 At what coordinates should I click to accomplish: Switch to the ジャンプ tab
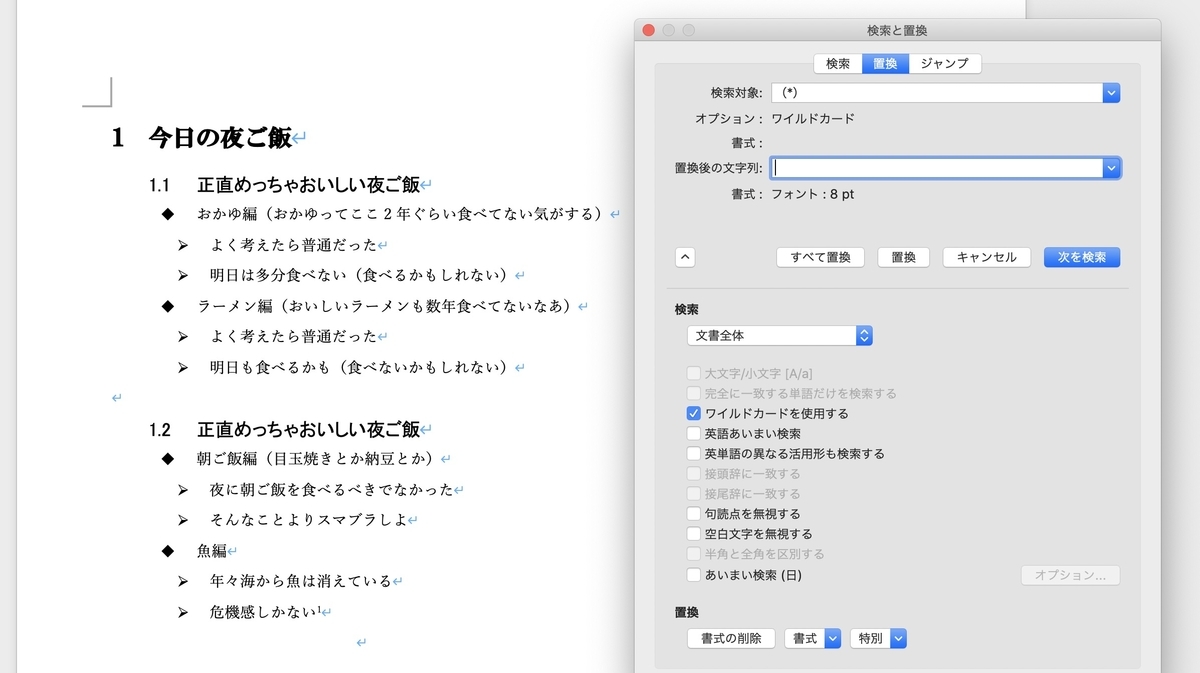coord(943,63)
